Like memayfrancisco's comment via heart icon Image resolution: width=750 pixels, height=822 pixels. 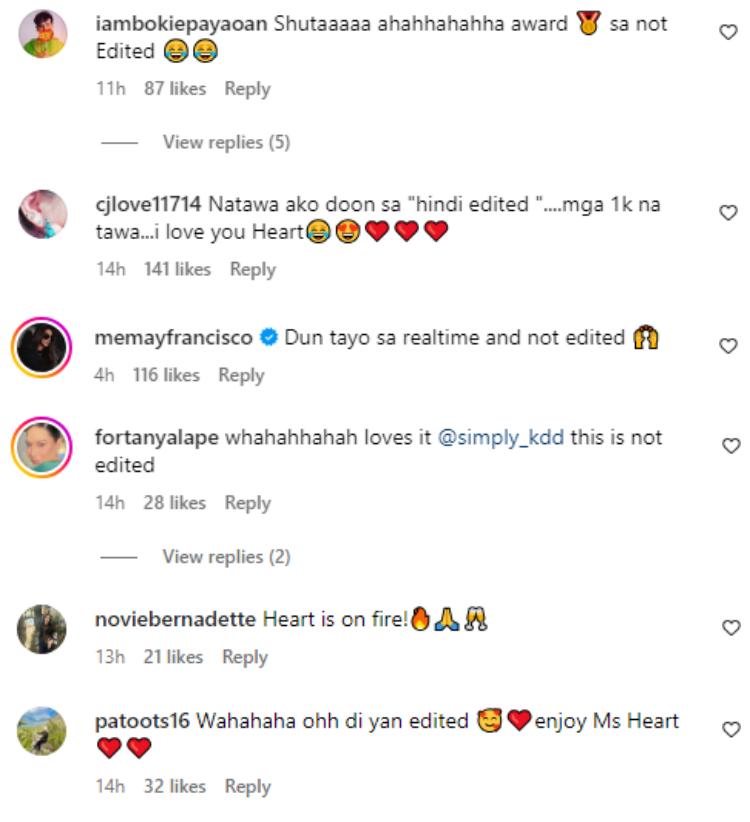730,346
